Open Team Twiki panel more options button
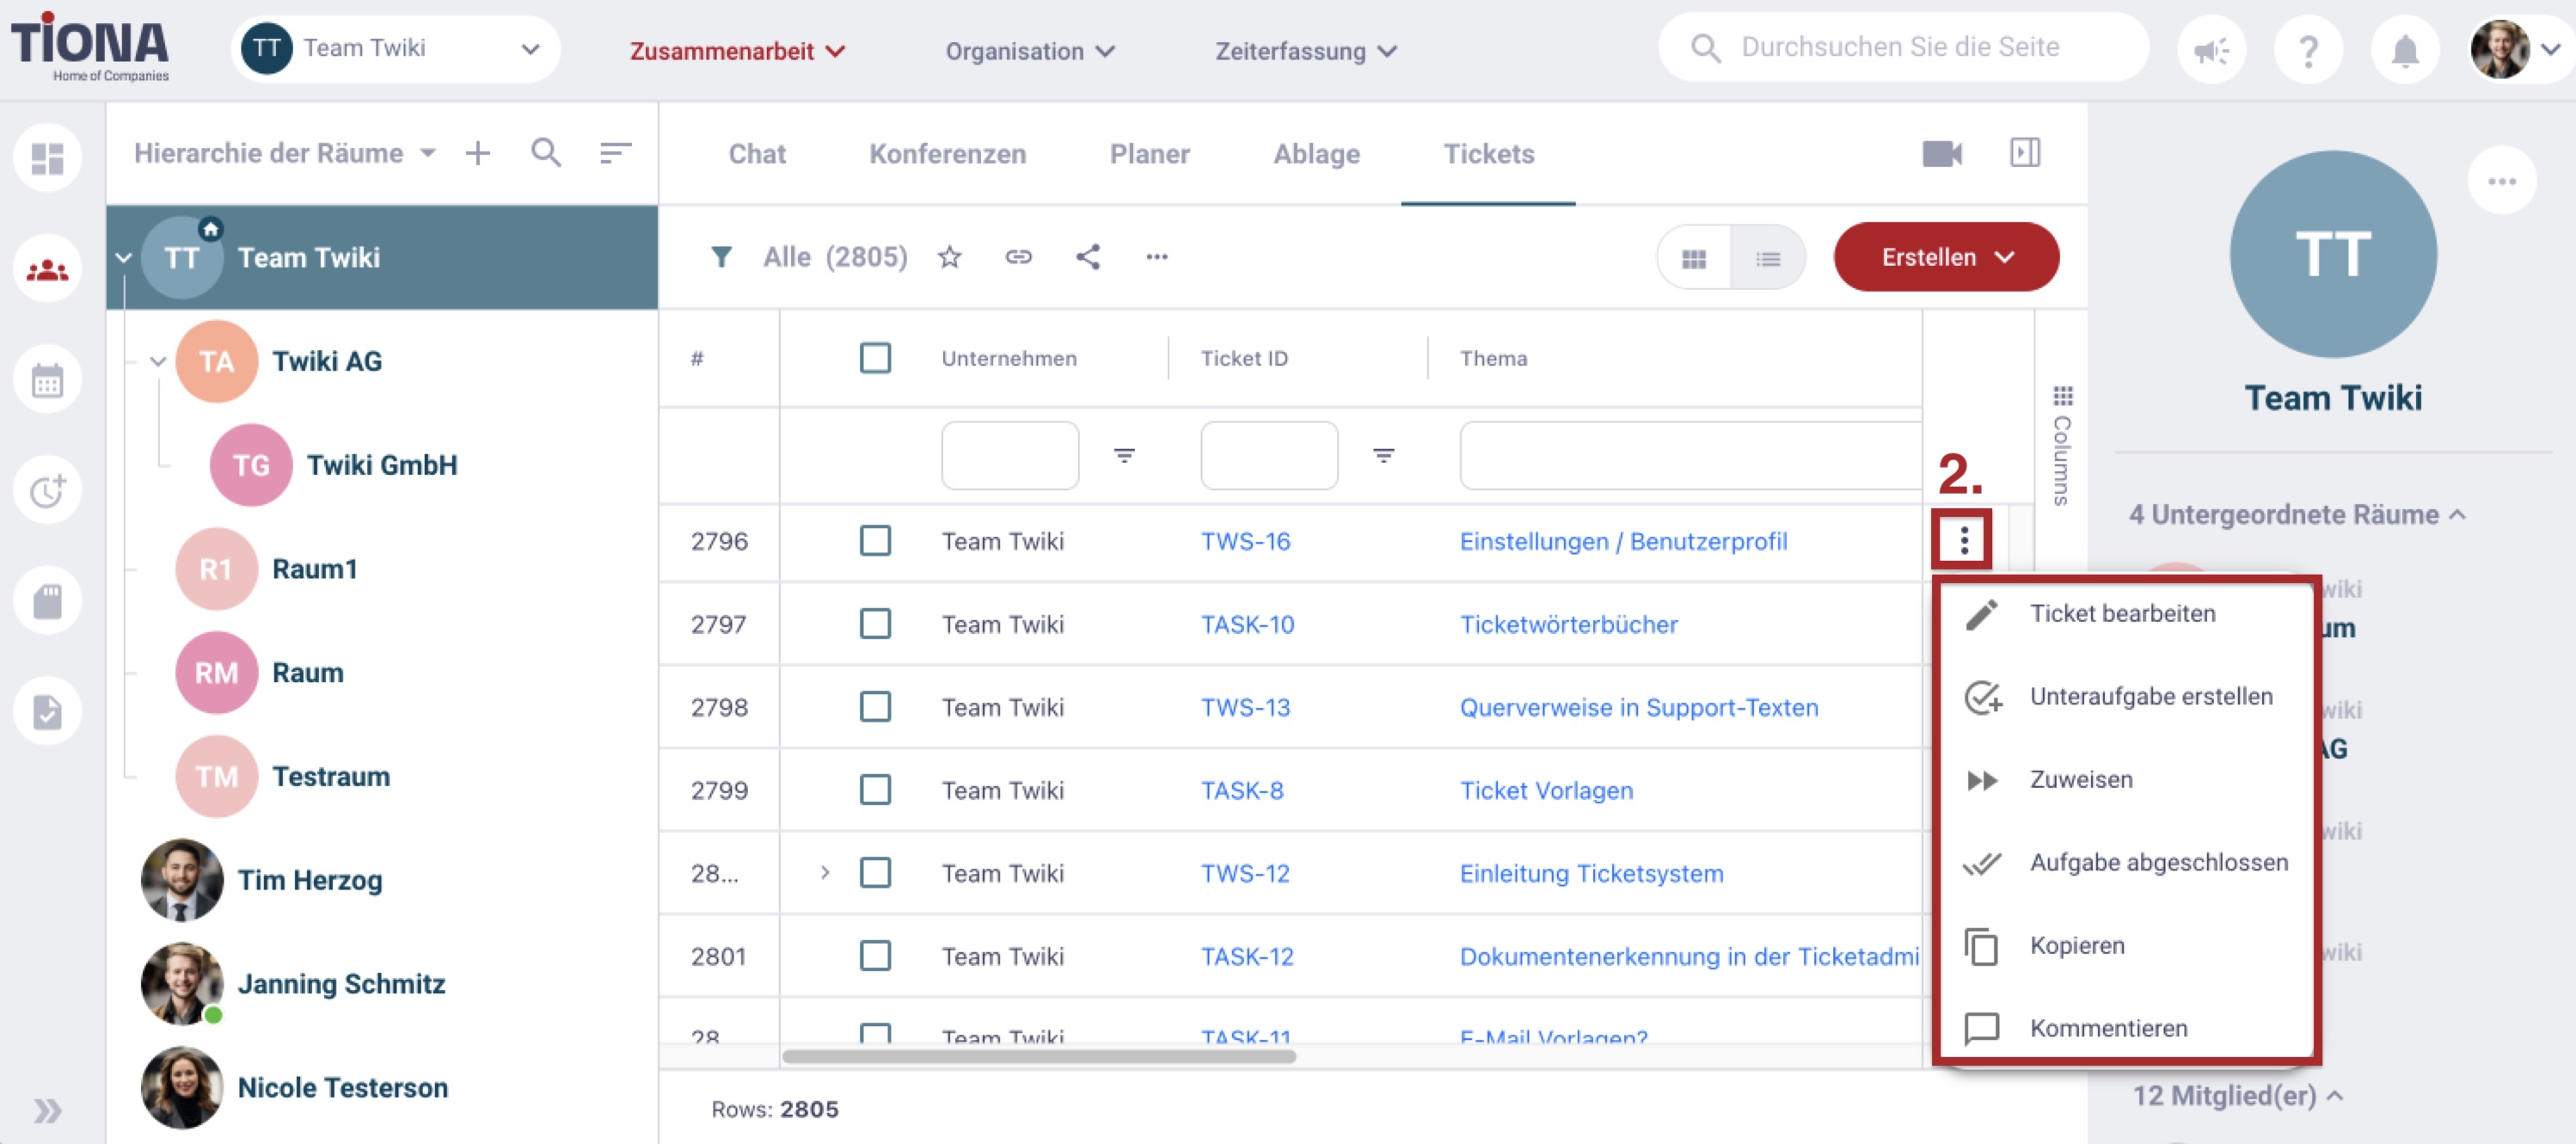2576x1144 pixels. [2502, 181]
